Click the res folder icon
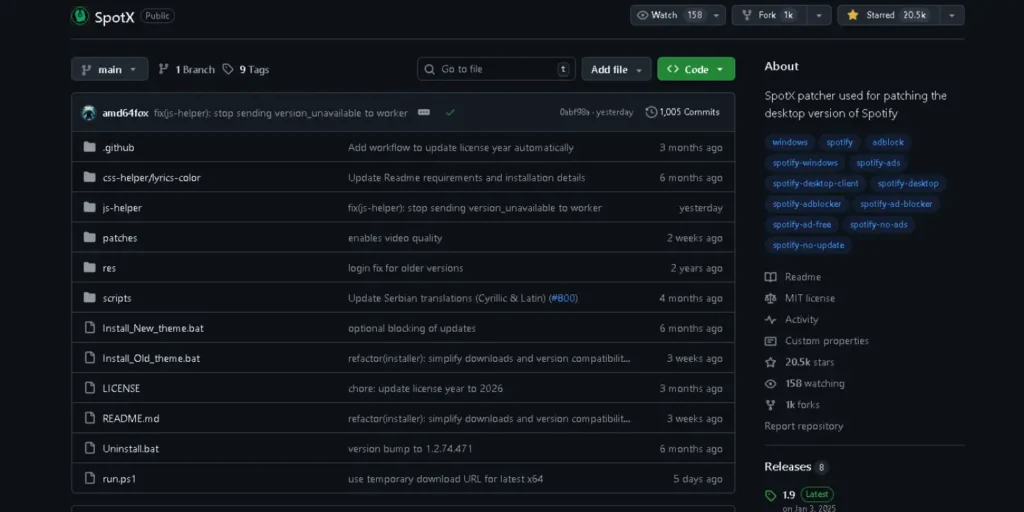The image size is (1024, 512). (89, 267)
